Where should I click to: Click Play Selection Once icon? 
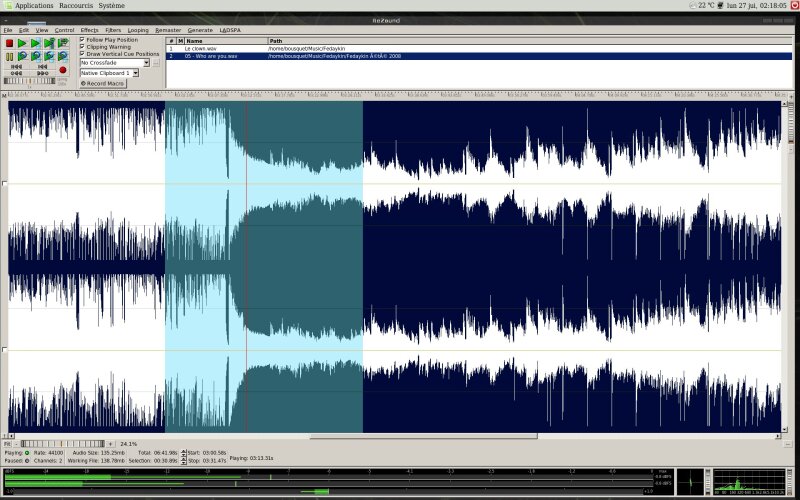coord(36,43)
